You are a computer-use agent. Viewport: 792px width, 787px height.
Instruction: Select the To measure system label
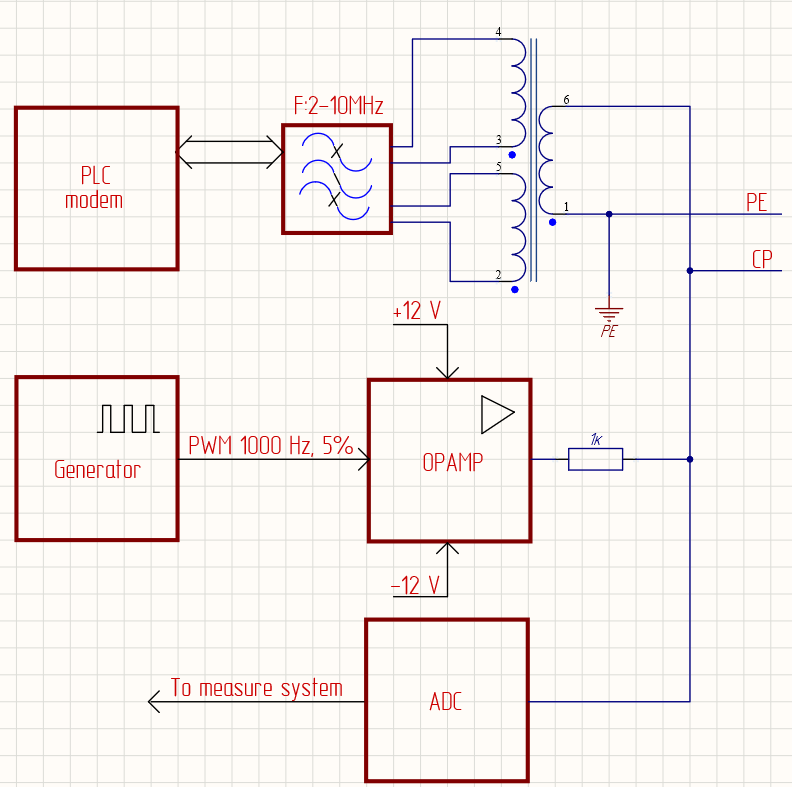click(256, 688)
